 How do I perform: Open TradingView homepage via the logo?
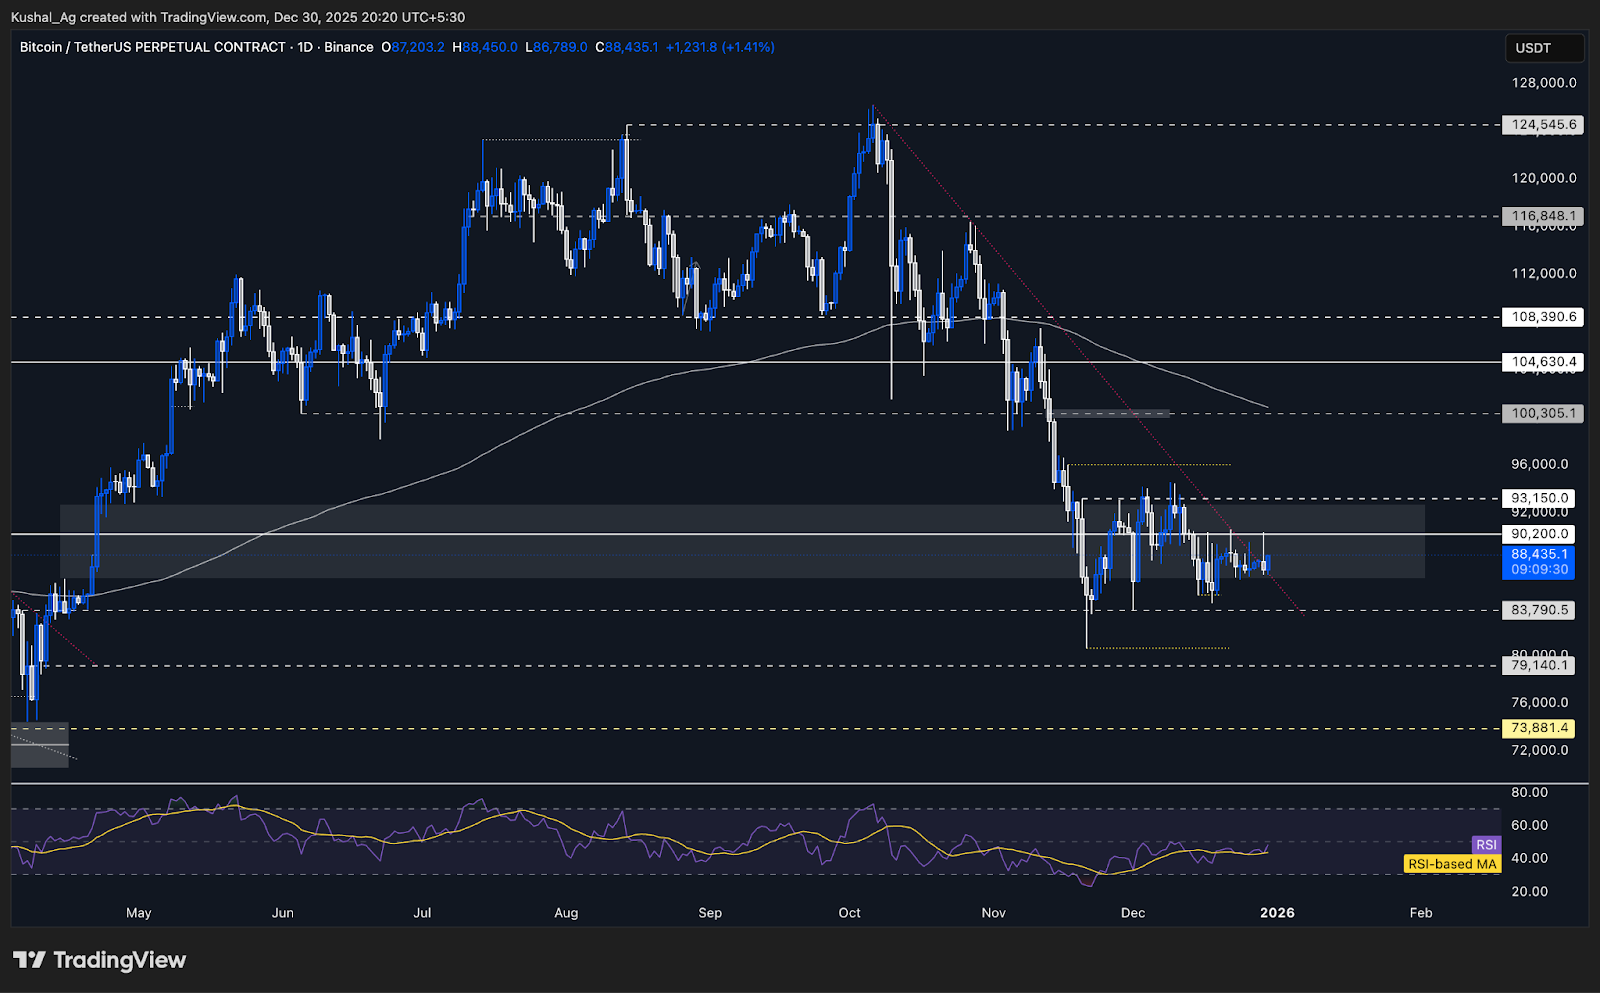point(100,960)
